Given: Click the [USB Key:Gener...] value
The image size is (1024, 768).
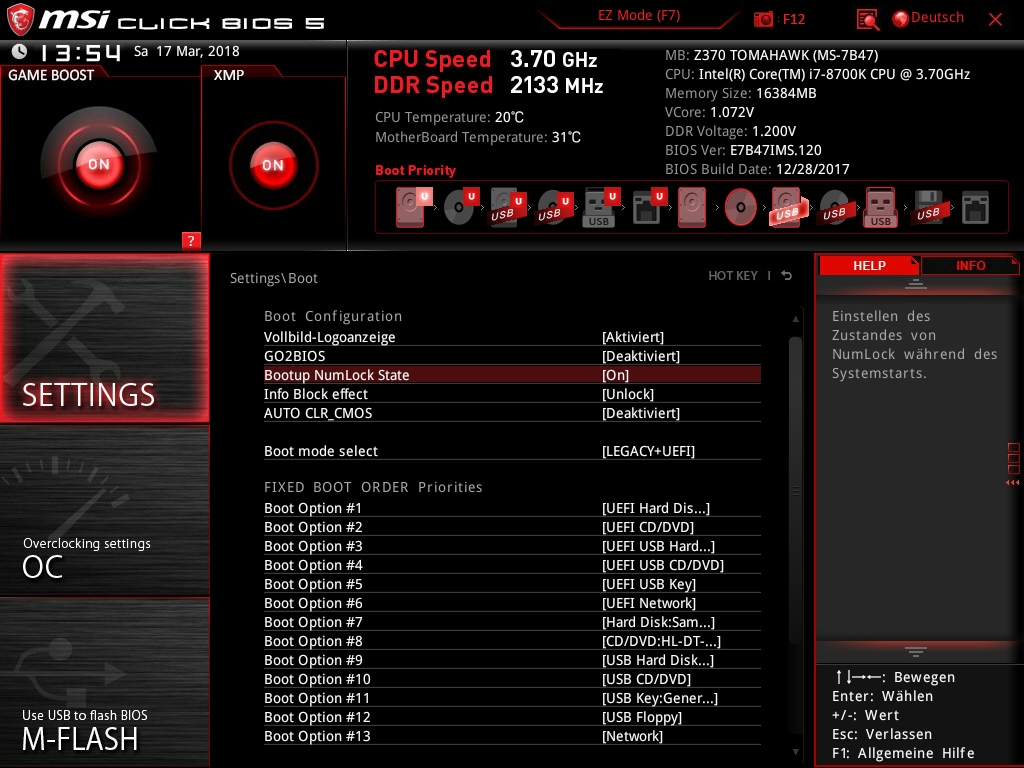Looking at the screenshot, I should point(660,698).
